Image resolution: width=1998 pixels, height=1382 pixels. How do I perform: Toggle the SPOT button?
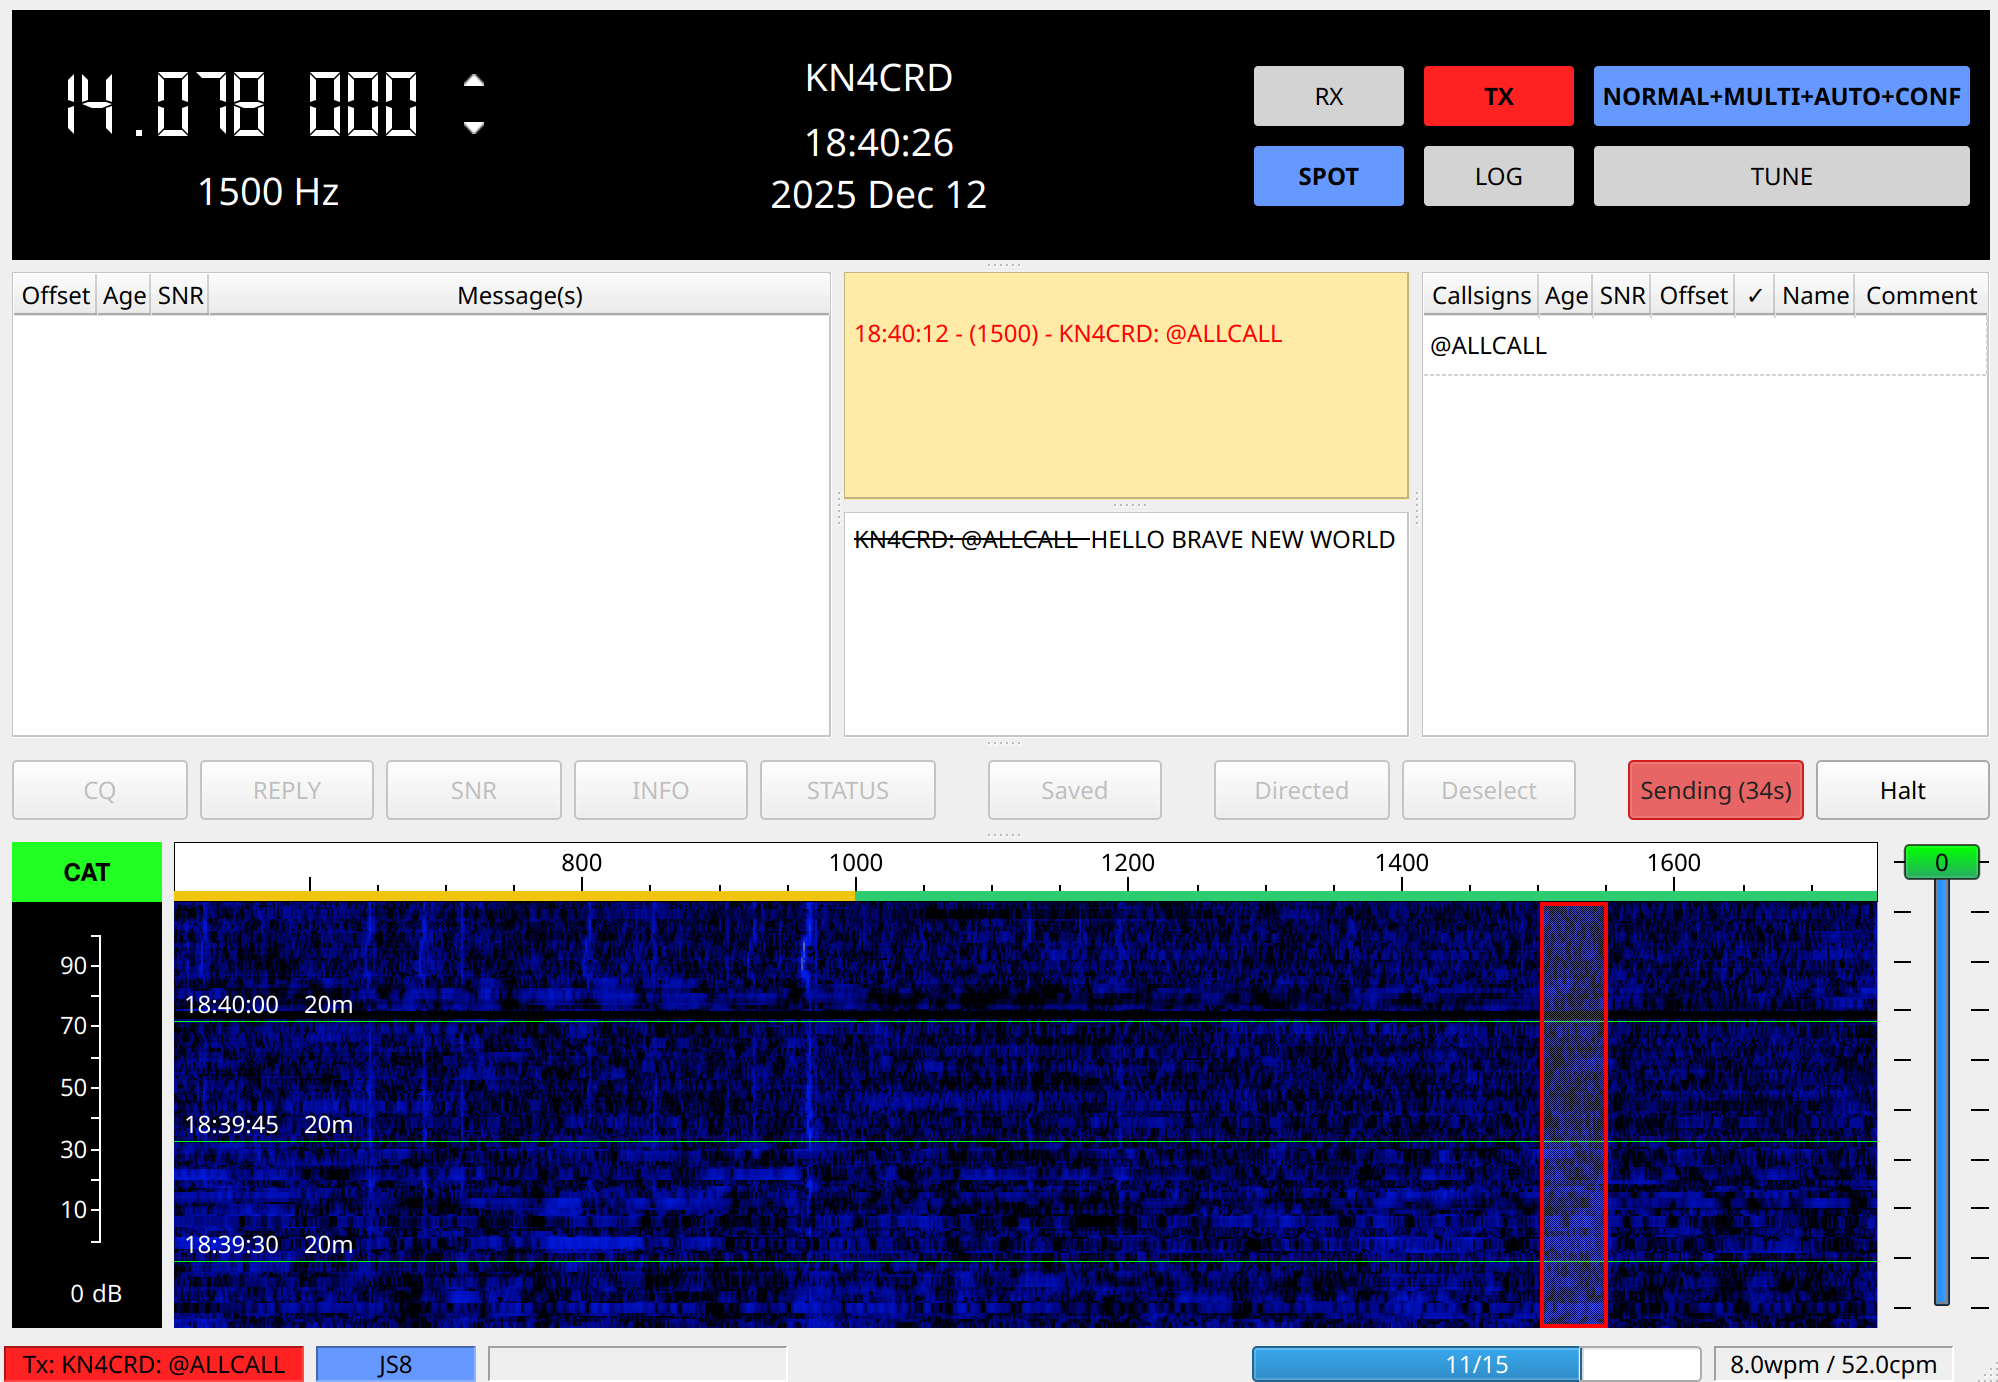[x=1327, y=176]
